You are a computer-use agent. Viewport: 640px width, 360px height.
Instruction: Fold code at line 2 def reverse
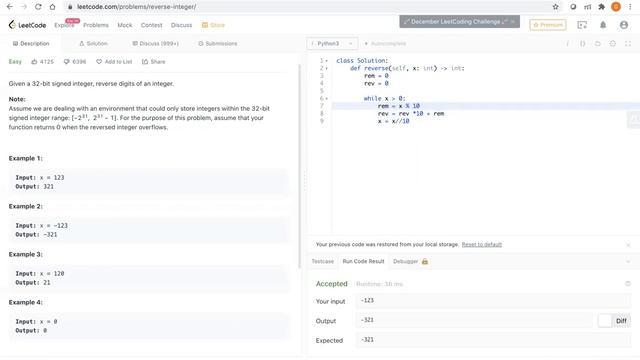pos(327,68)
